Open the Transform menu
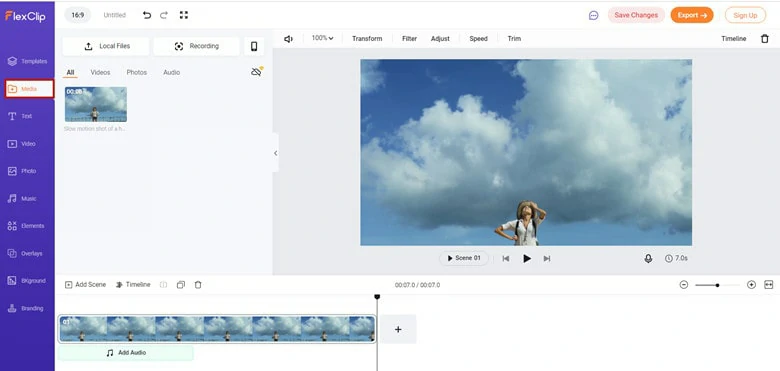This screenshot has width=780, height=371. click(x=367, y=39)
